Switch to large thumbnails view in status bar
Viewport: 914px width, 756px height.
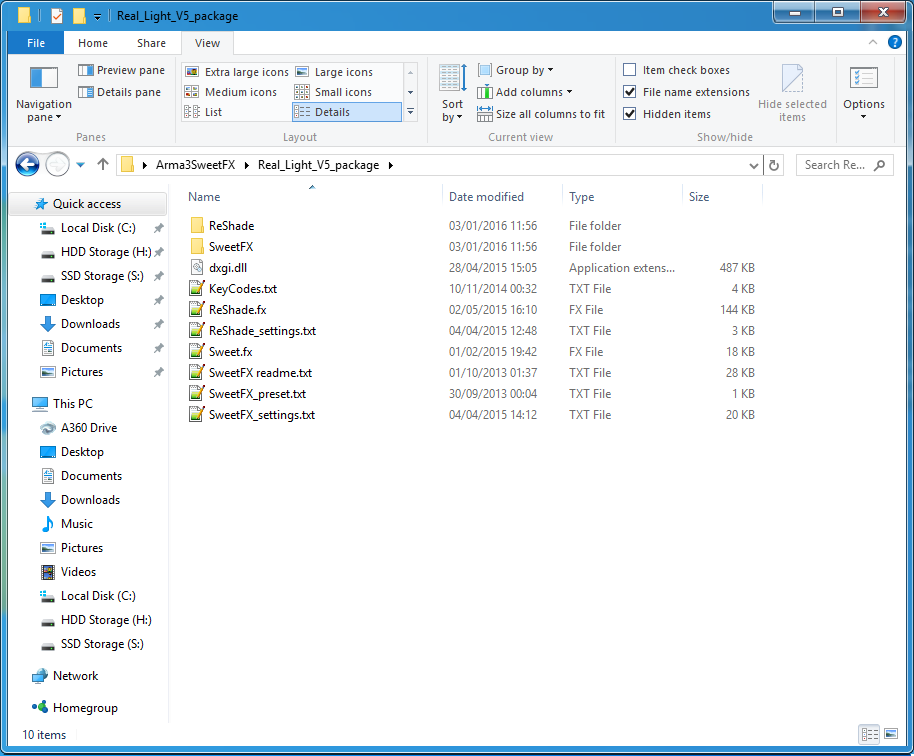(891, 734)
